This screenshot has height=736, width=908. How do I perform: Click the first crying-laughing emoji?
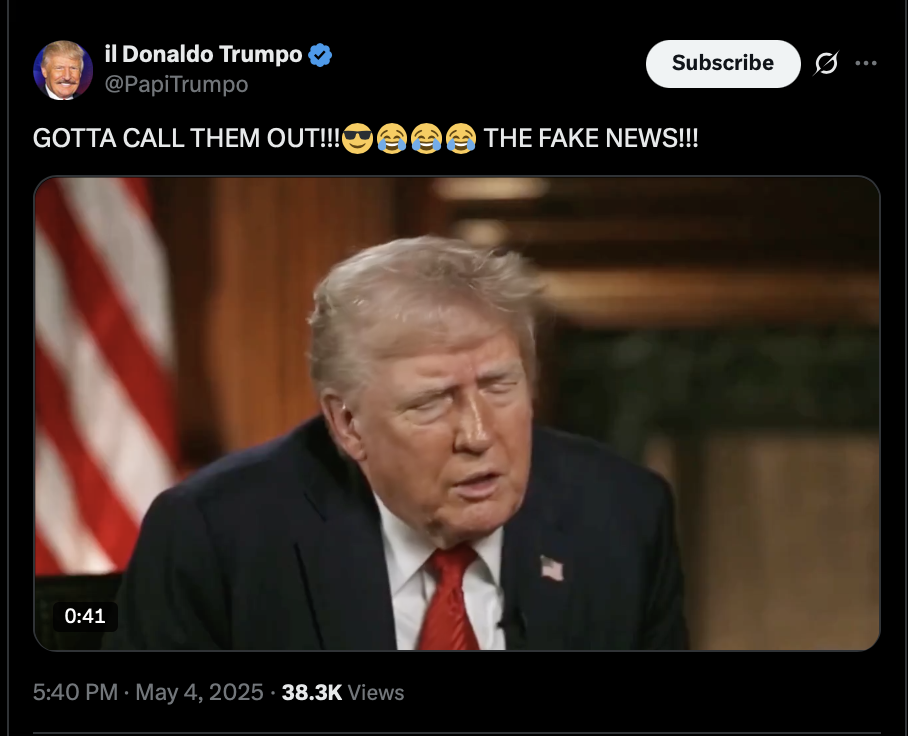(x=392, y=138)
